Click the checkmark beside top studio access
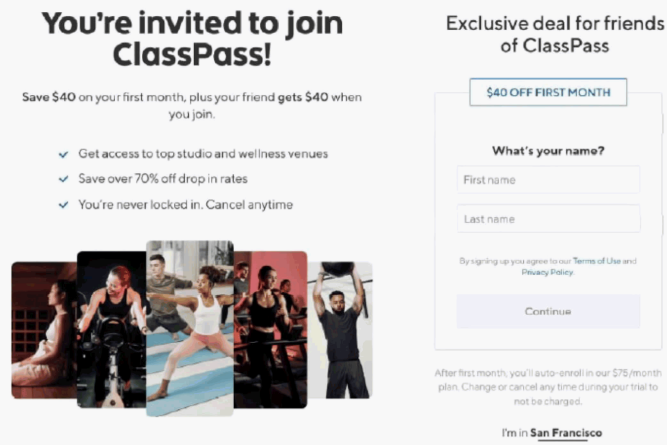Viewport: 667px width, 445px height. pos(64,154)
